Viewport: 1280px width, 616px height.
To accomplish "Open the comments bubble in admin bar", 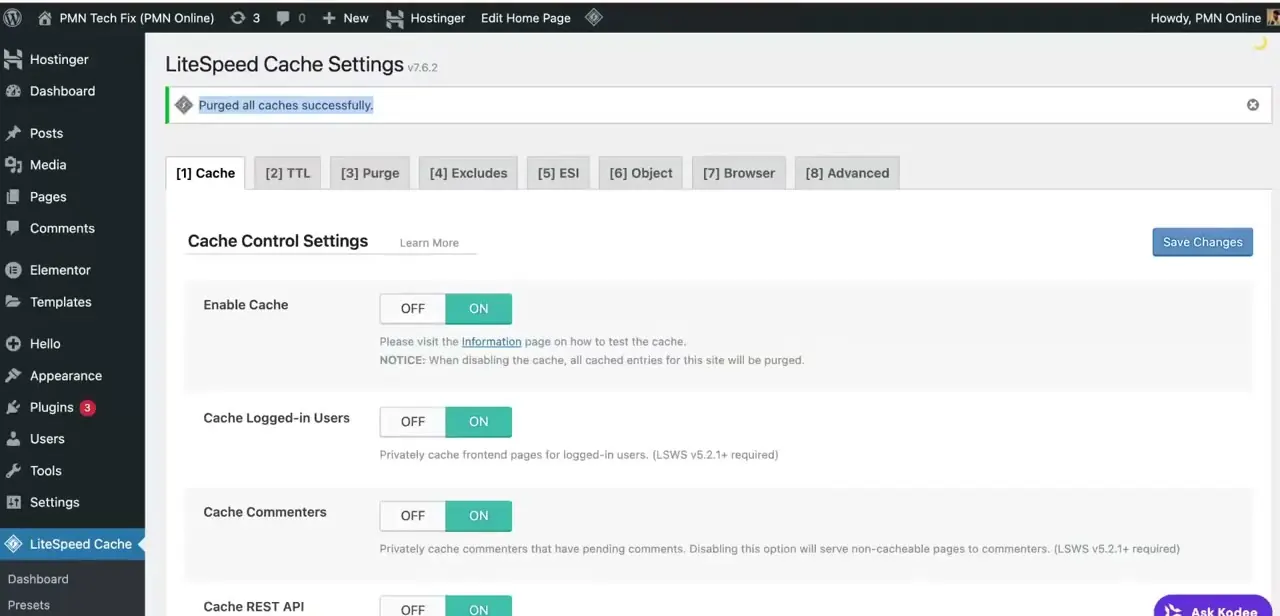I will pyautogui.click(x=283, y=18).
